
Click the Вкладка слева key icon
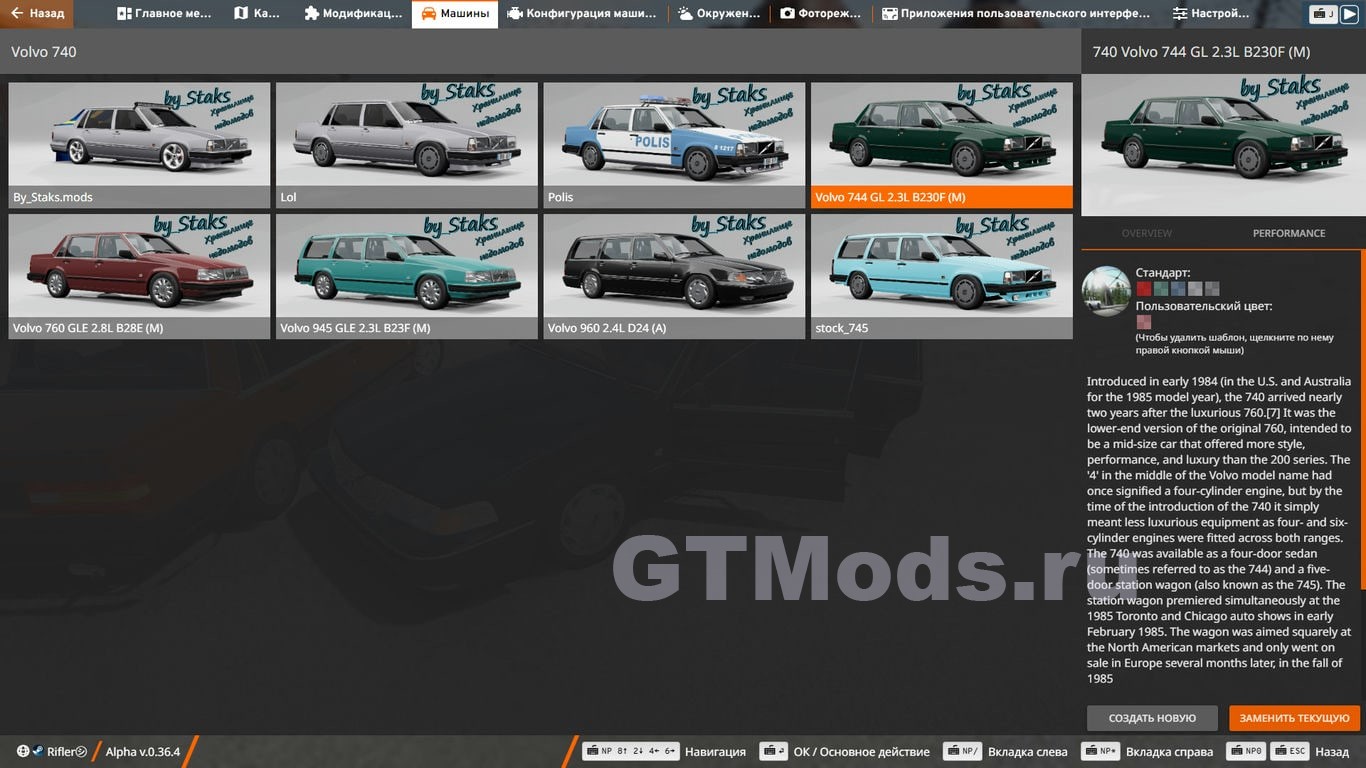[963, 751]
